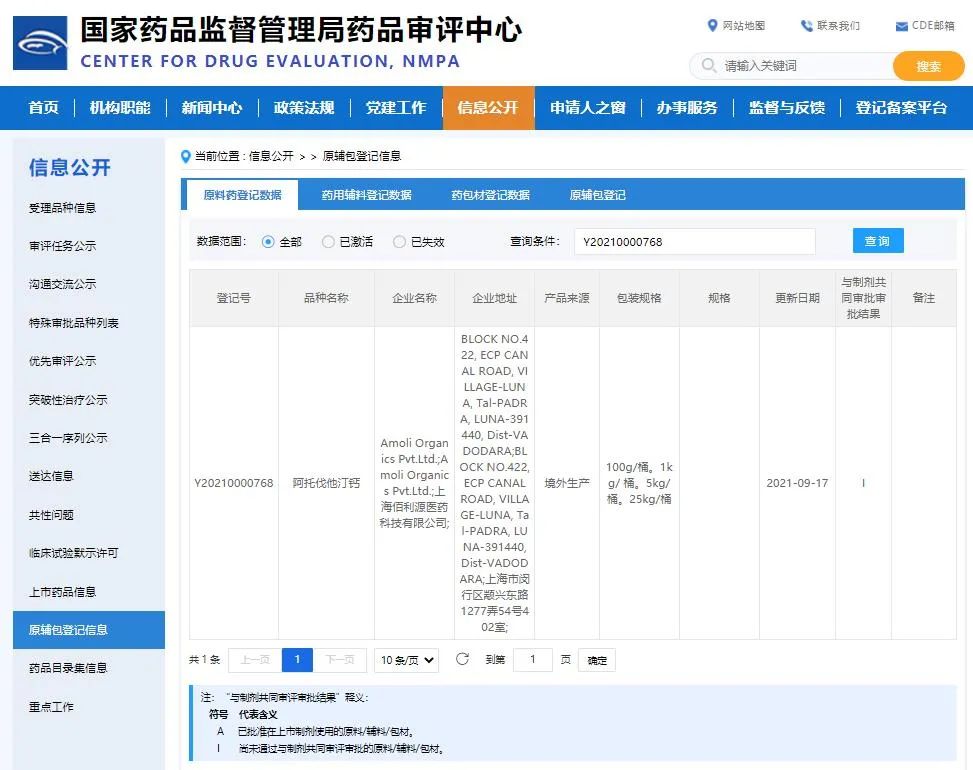
Task: Select the 已失效 radio option
Action: (x=400, y=242)
